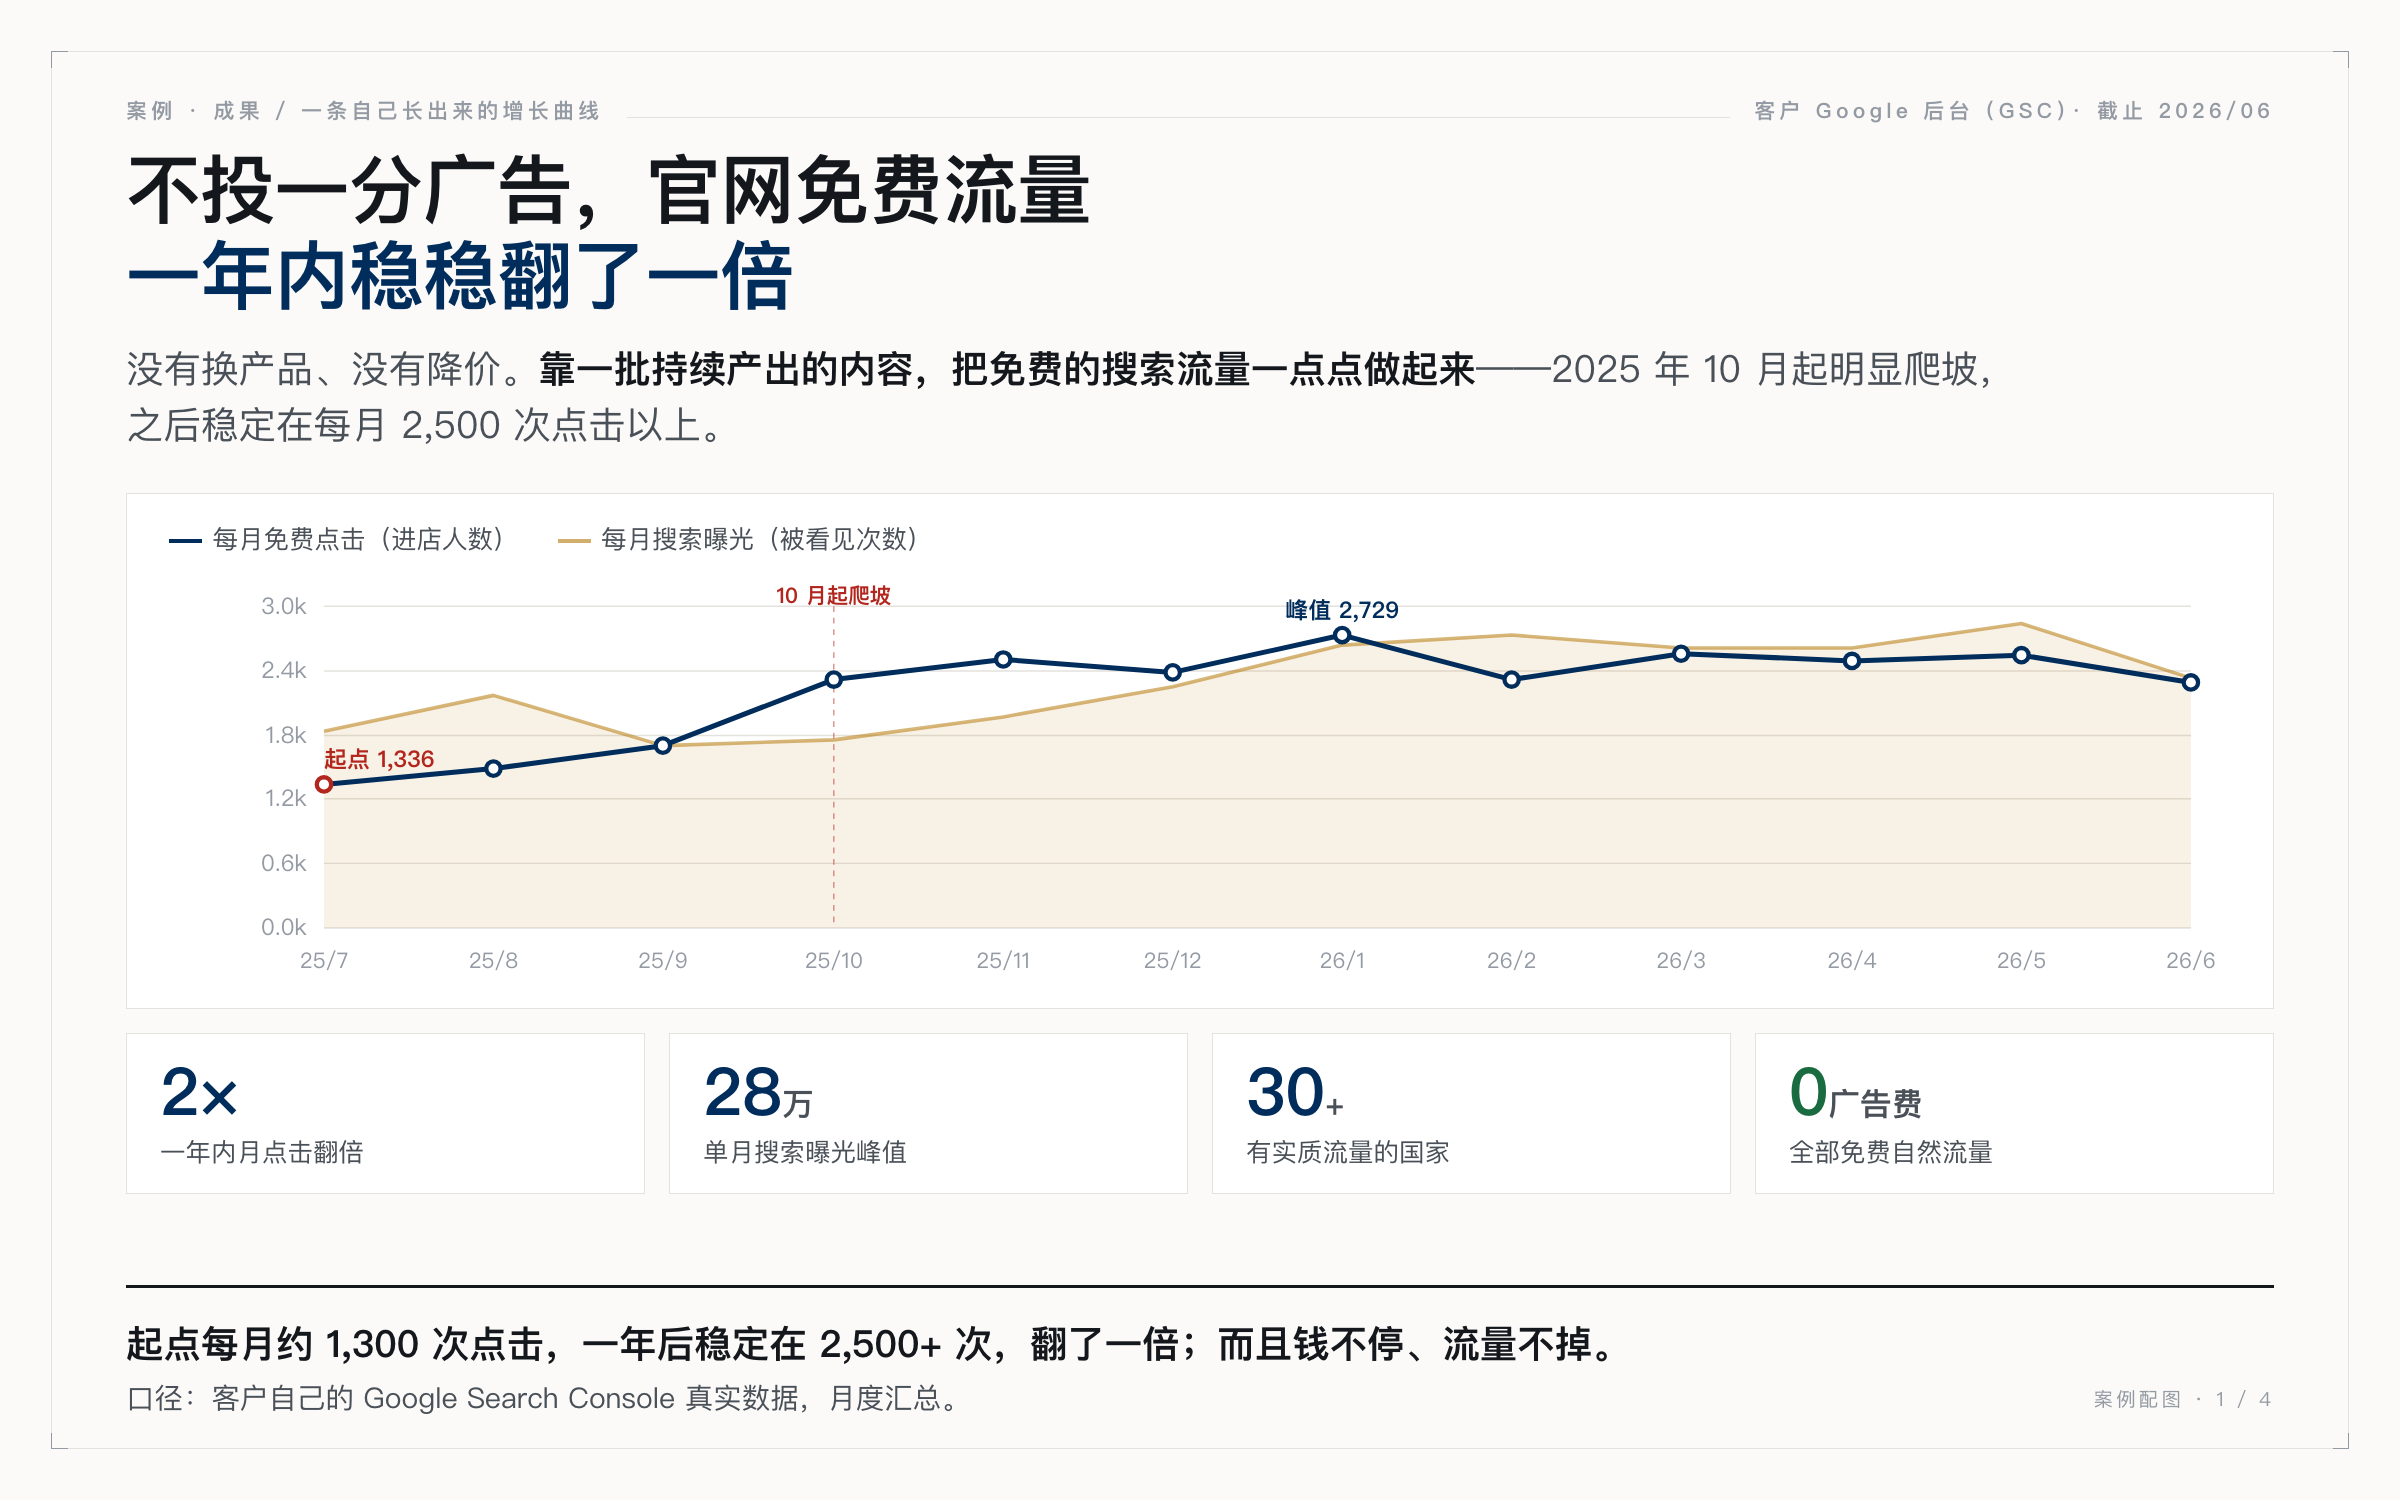Image resolution: width=2400 pixels, height=1500 pixels.
Task: Click the x-axis label 26/5
Action: [2021, 961]
